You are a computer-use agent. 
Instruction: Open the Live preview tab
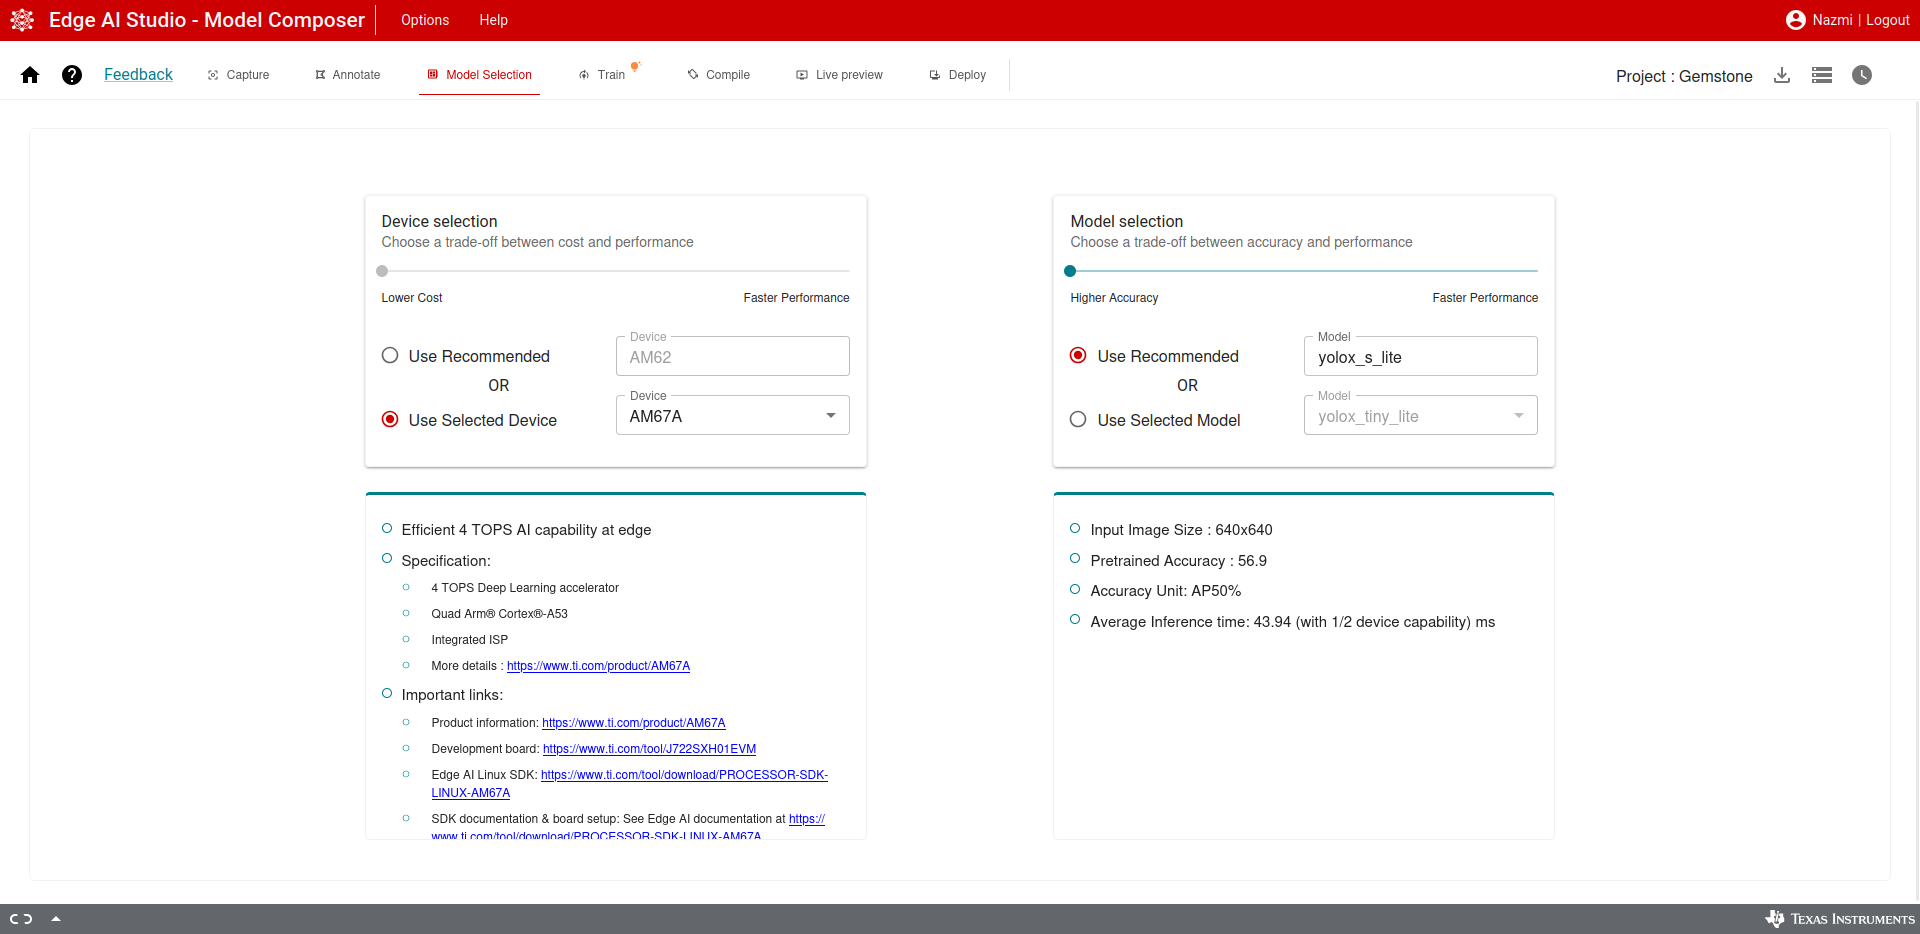point(840,75)
